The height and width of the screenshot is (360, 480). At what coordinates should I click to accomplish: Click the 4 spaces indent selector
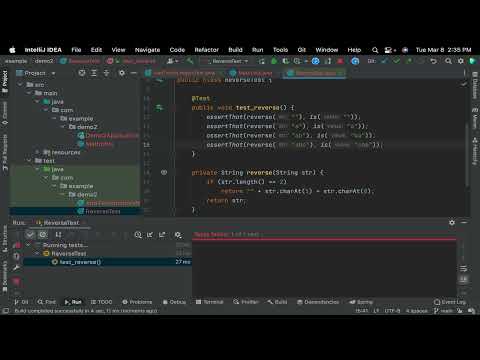click(x=417, y=311)
